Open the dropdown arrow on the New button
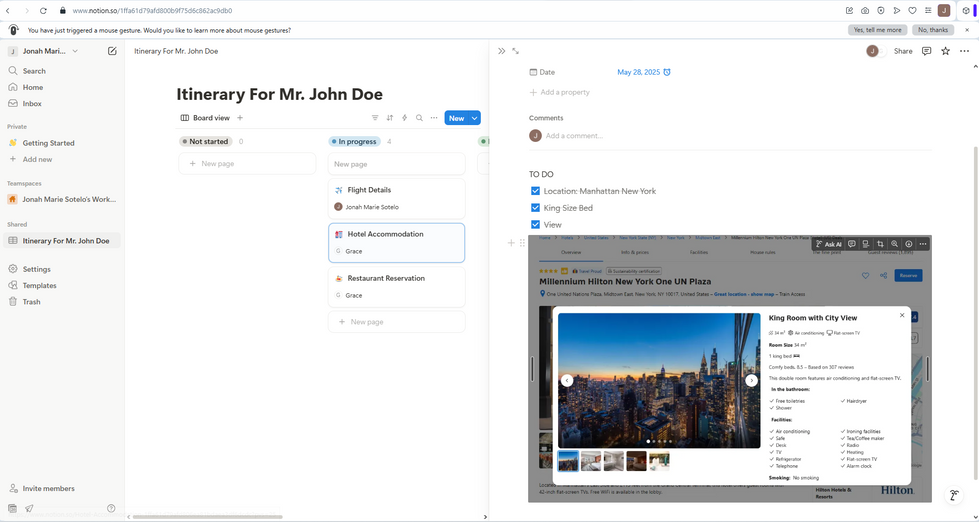 click(x=475, y=118)
